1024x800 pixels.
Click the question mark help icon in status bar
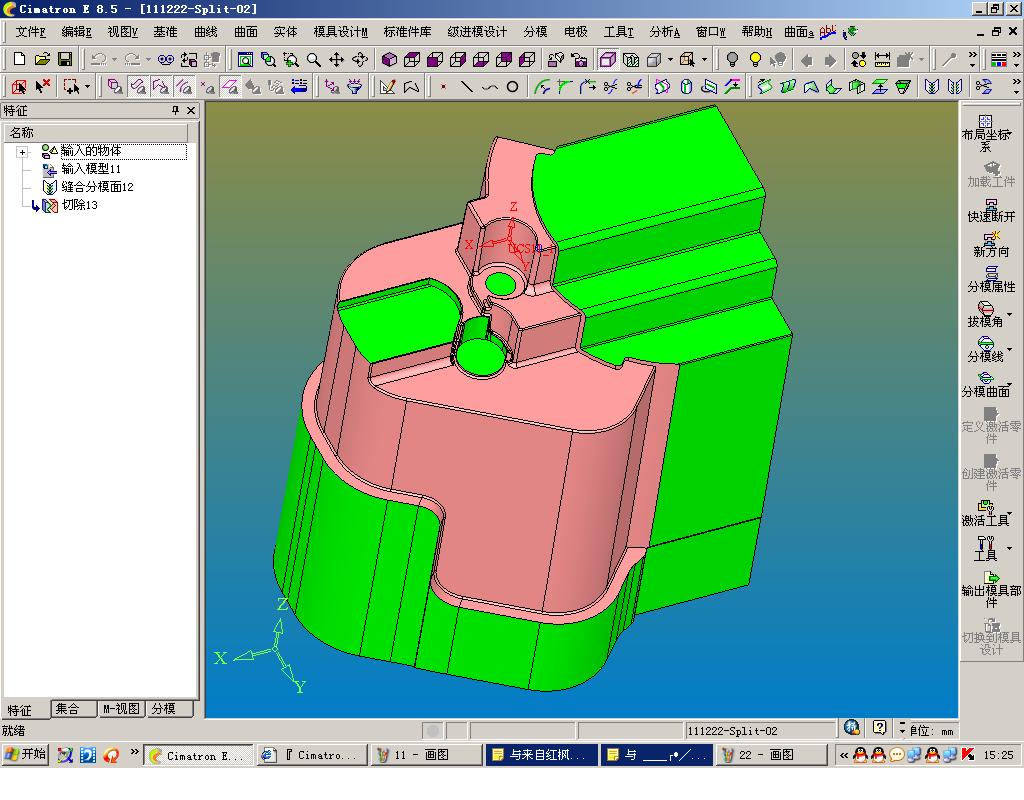coord(880,728)
